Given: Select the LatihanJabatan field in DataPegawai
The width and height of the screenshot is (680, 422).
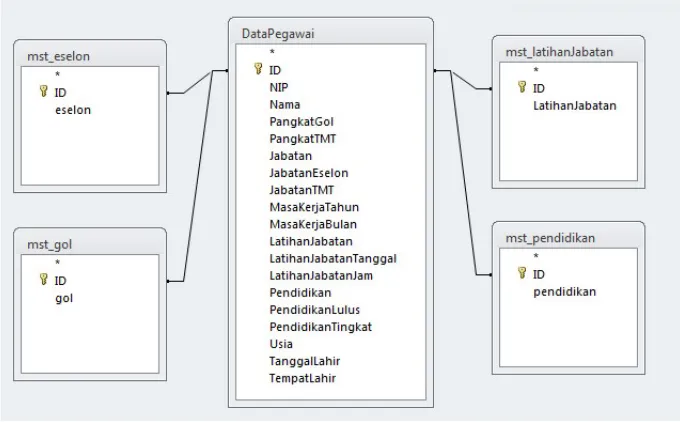Looking at the screenshot, I should (x=330, y=241).
